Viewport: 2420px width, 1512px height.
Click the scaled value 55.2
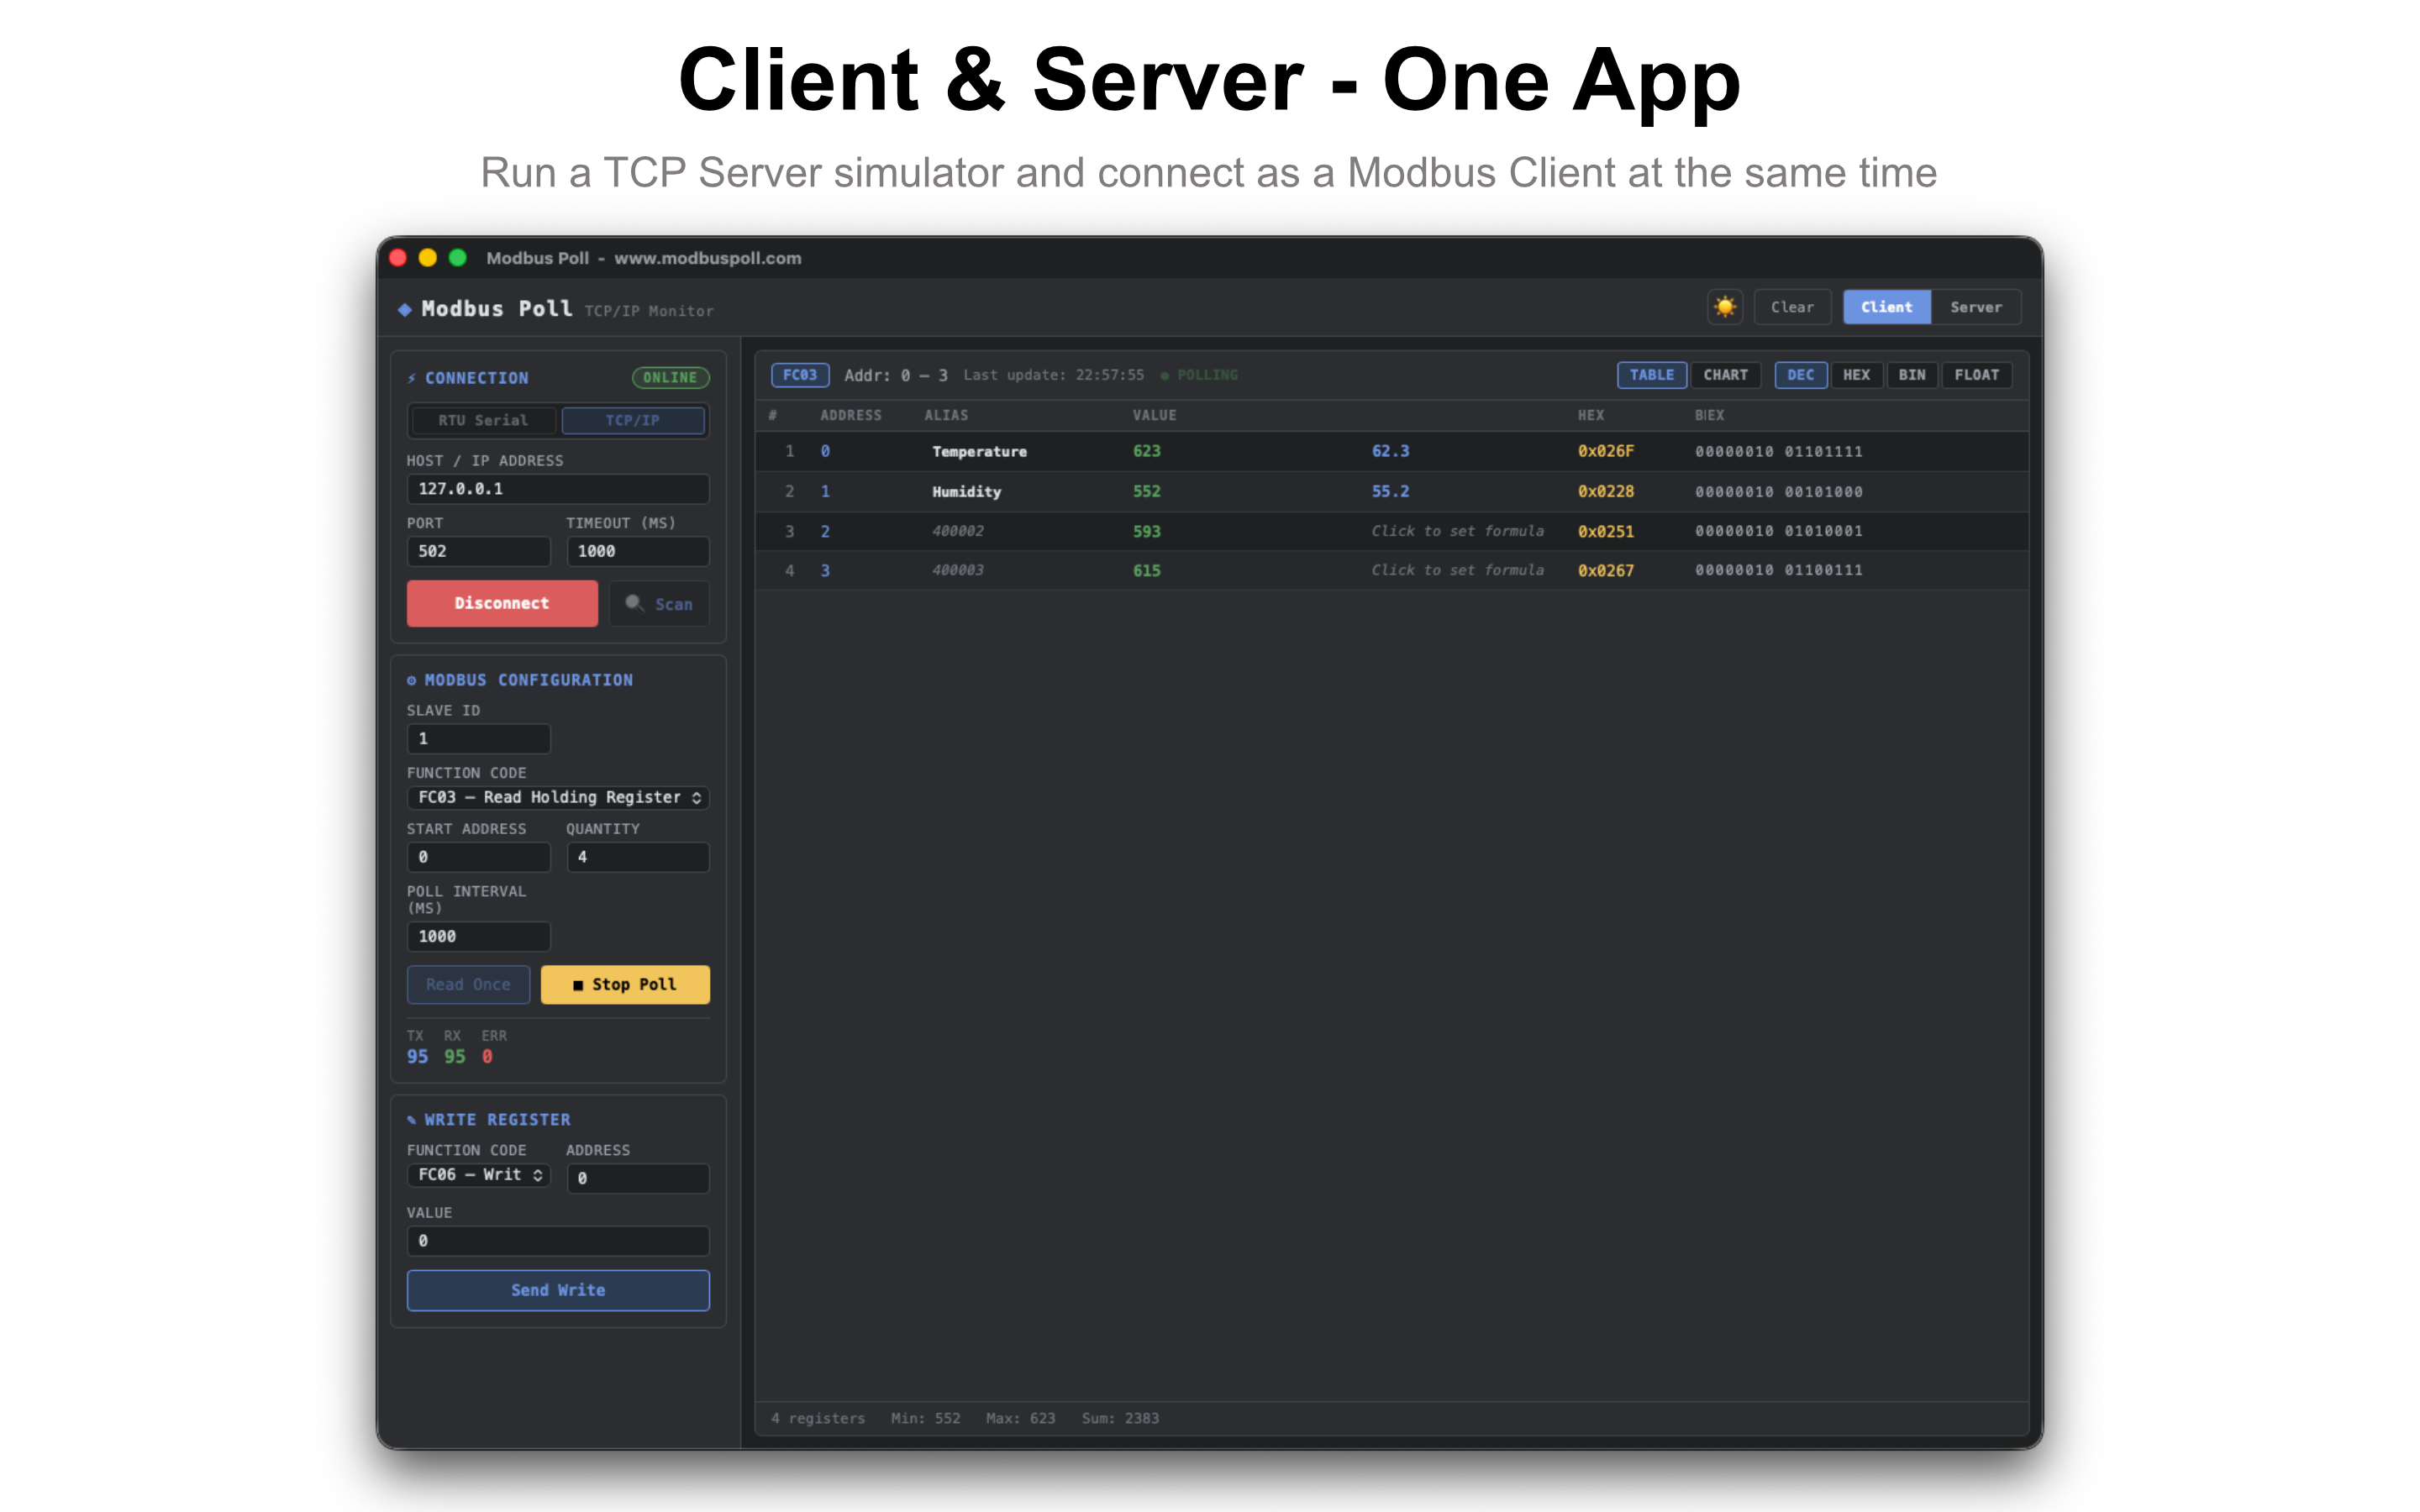[1390, 491]
